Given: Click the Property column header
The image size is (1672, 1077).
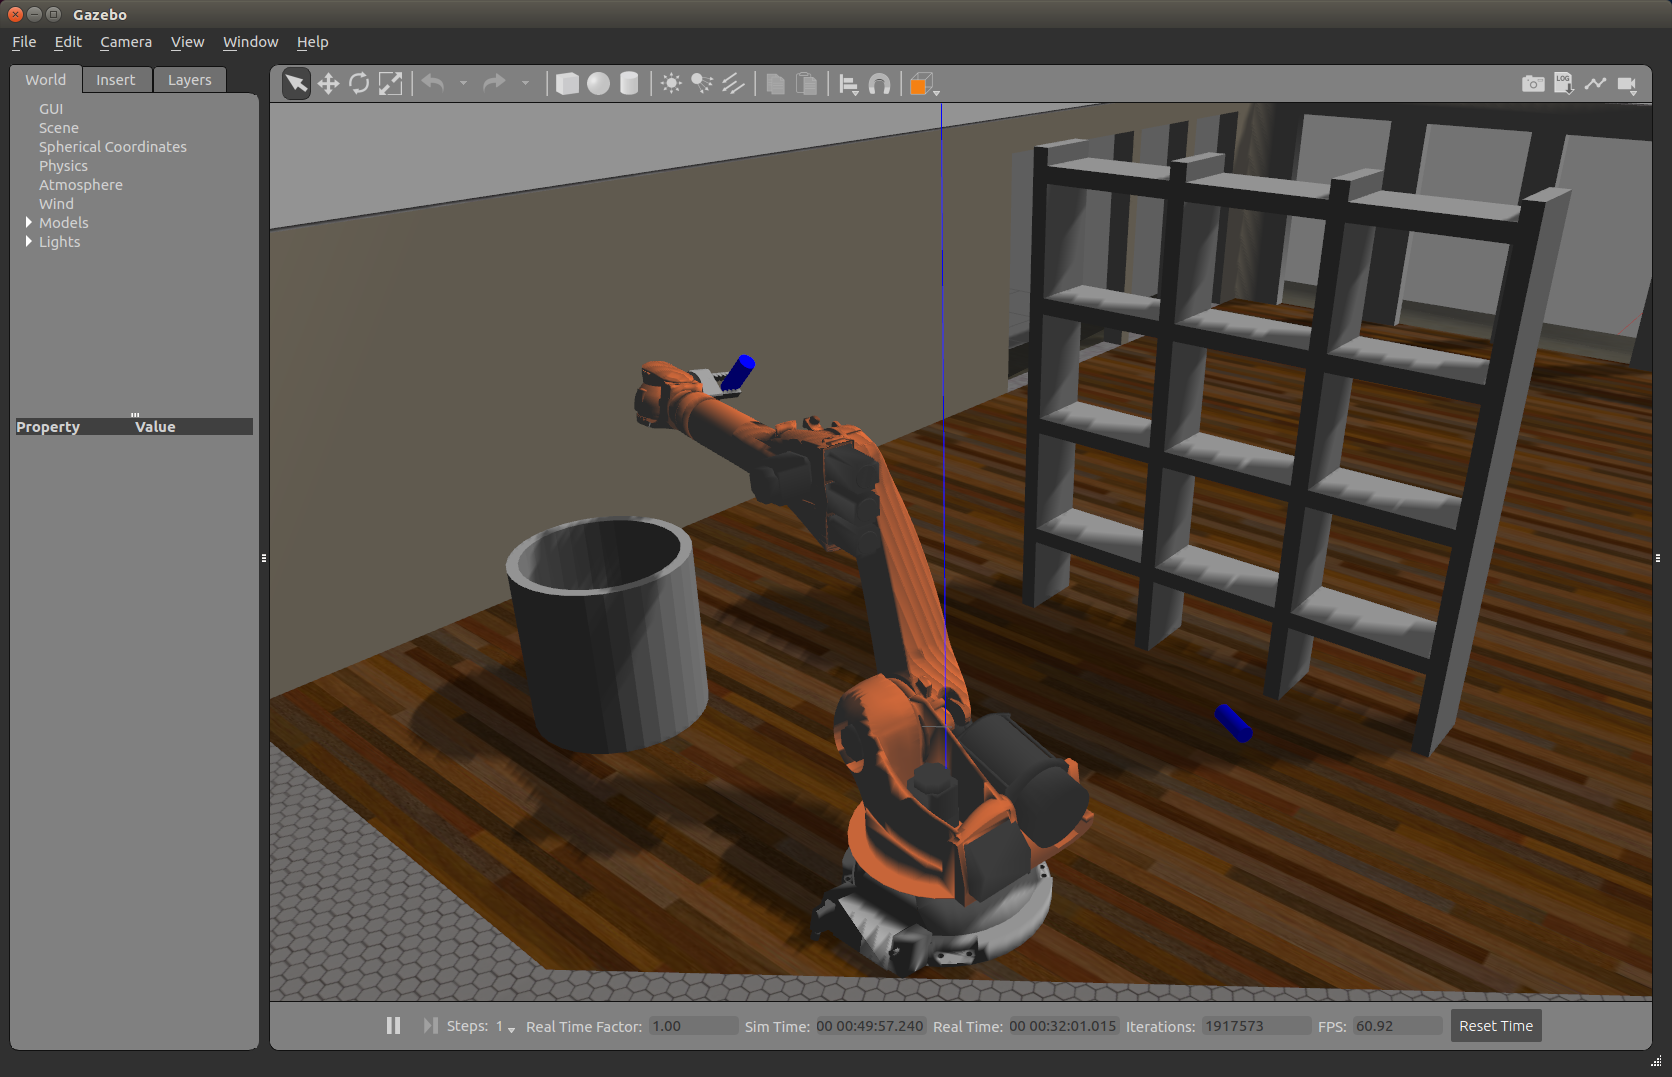Looking at the screenshot, I should point(73,427).
